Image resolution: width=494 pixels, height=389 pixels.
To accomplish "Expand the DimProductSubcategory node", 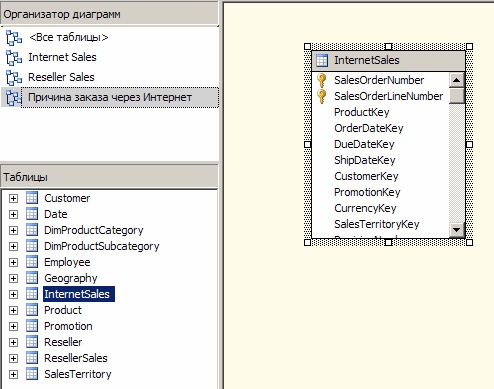I will (13, 246).
